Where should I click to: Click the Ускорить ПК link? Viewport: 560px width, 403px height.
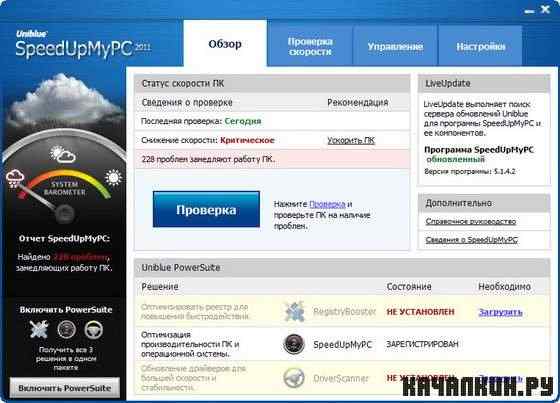pos(351,140)
